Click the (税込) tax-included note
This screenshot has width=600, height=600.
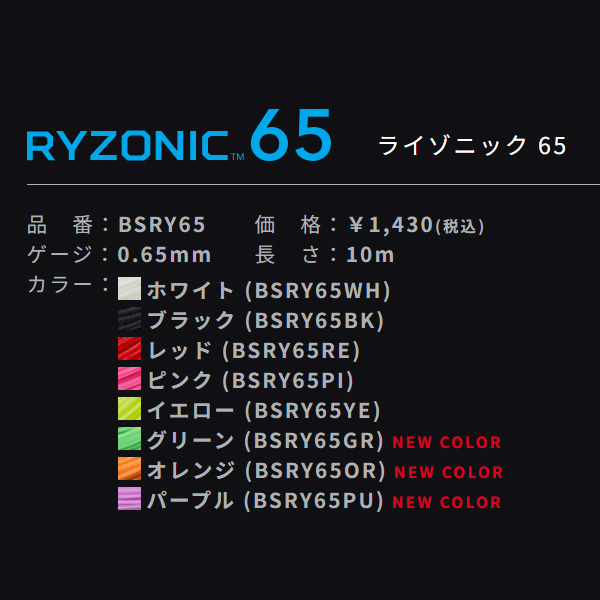coord(460,227)
